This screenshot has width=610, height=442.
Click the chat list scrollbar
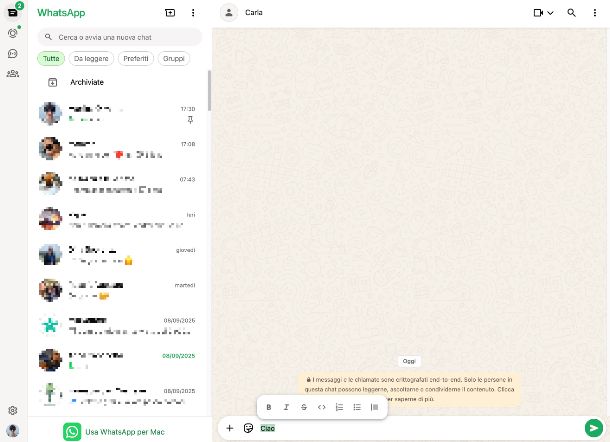(209, 90)
